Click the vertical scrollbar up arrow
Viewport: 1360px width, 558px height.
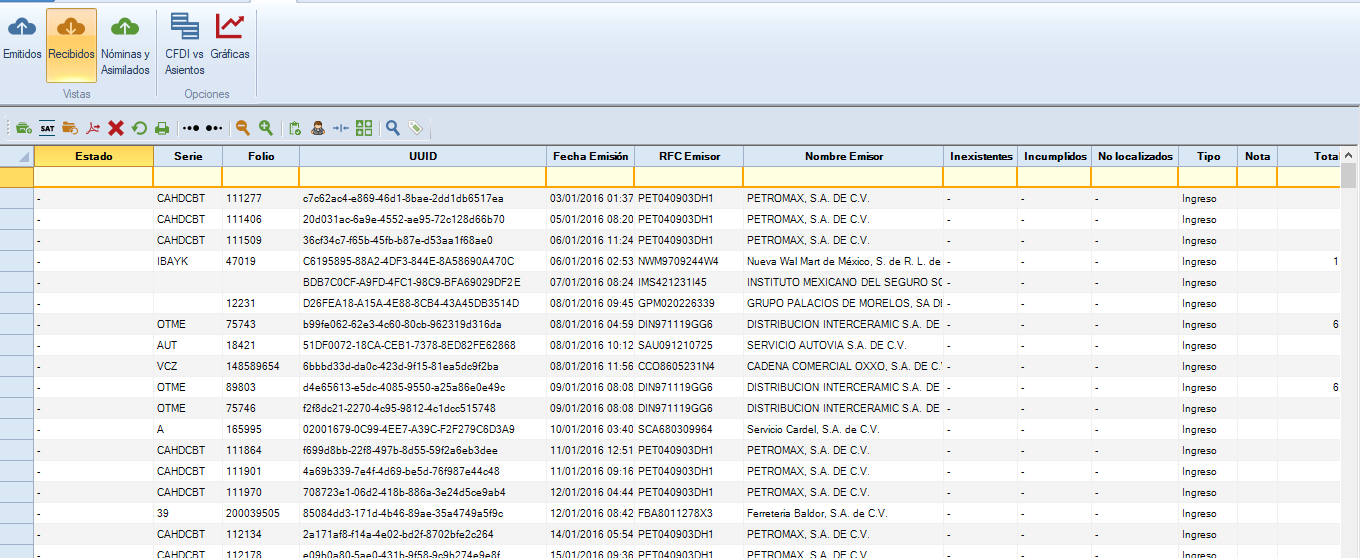(x=1349, y=156)
